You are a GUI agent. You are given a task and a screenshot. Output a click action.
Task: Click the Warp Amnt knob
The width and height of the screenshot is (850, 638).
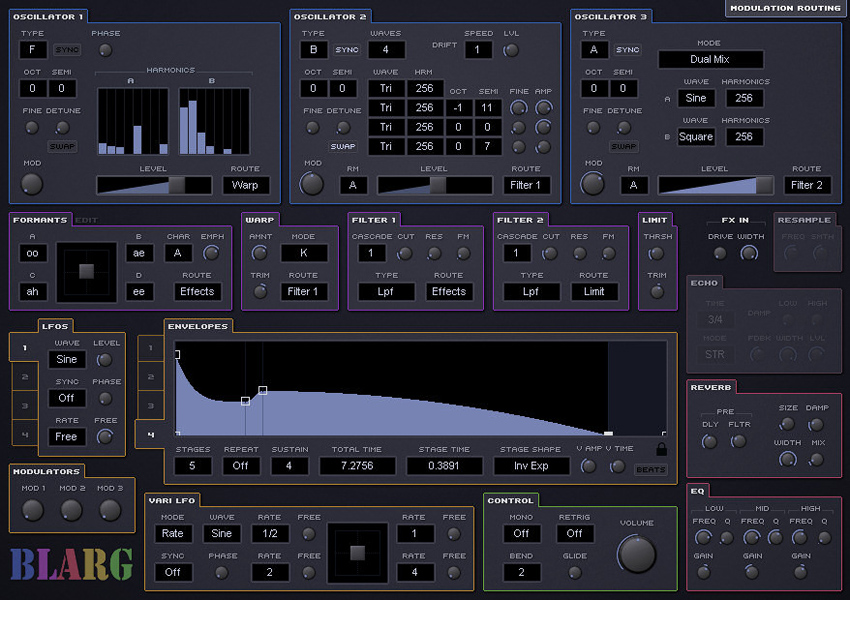pyautogui.click(x=260, y=253)
